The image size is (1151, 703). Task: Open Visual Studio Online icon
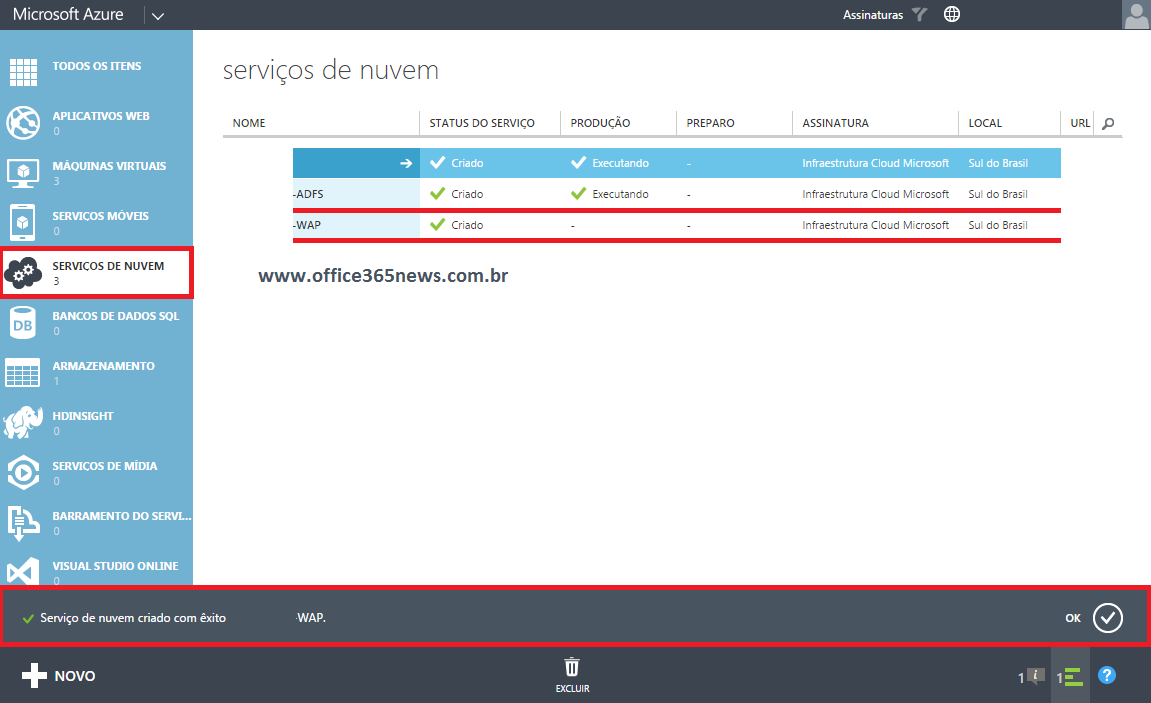[23, 572]
